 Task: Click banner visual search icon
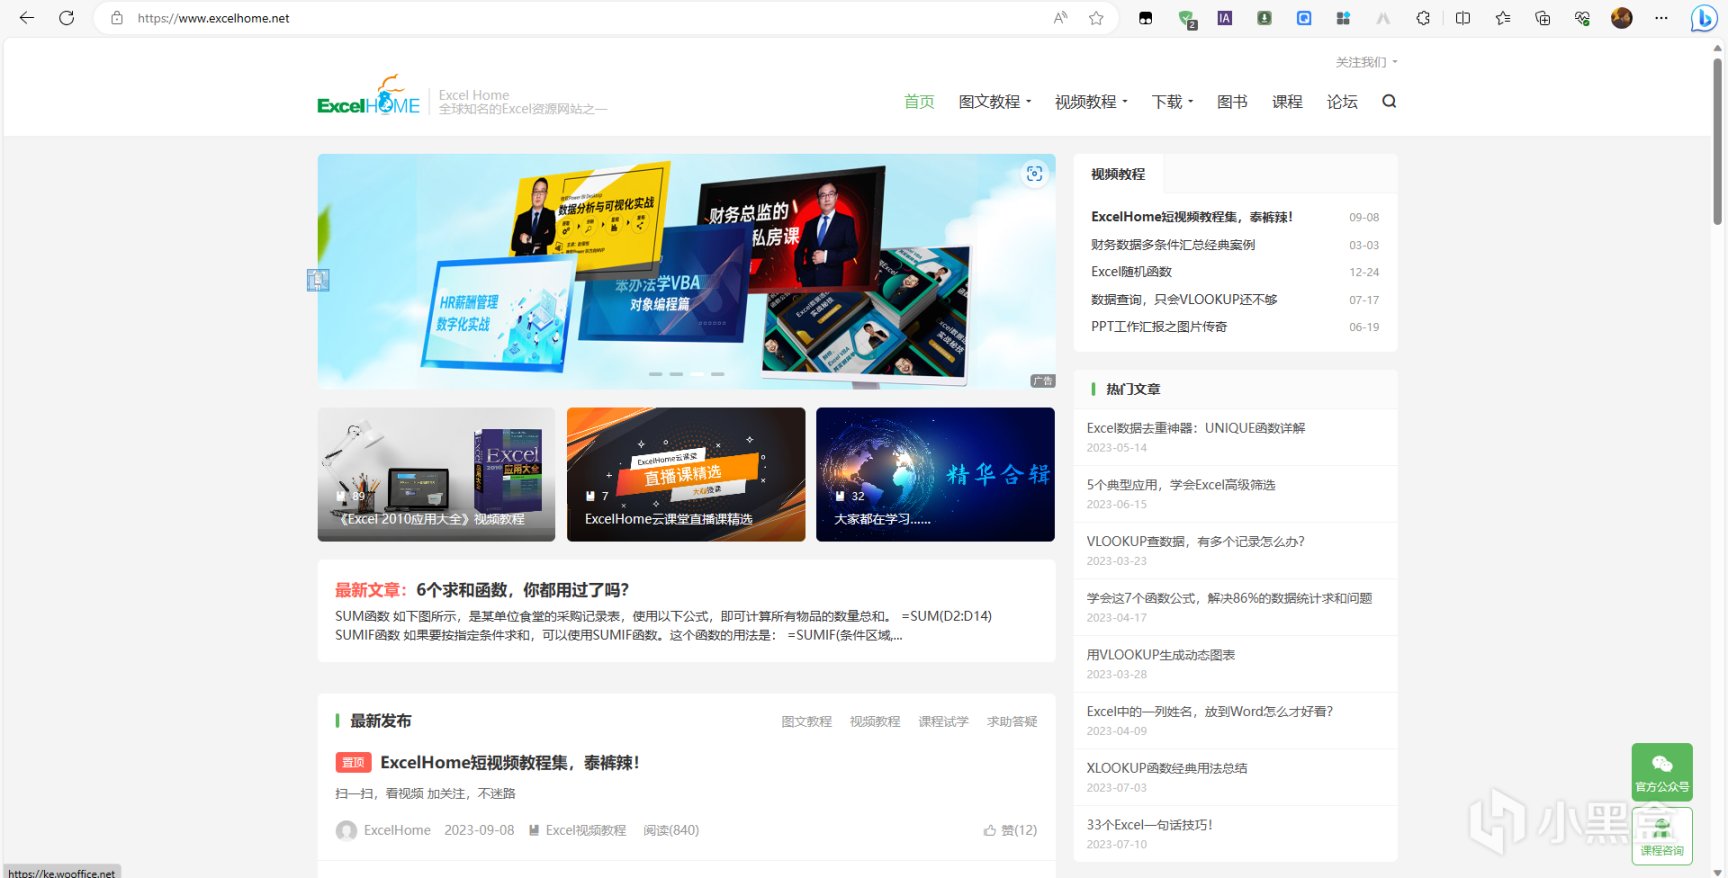point(1035,174)
